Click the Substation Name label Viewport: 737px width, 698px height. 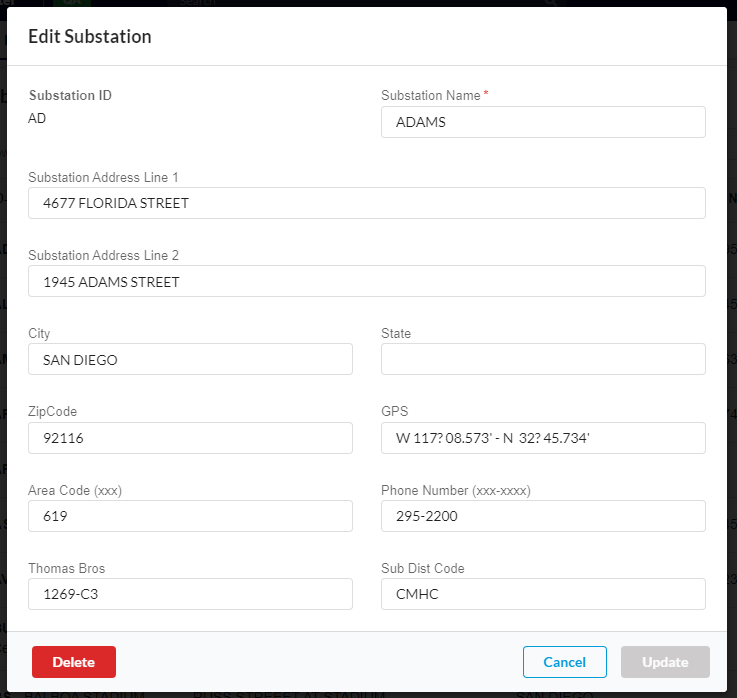tap(431, 96)
